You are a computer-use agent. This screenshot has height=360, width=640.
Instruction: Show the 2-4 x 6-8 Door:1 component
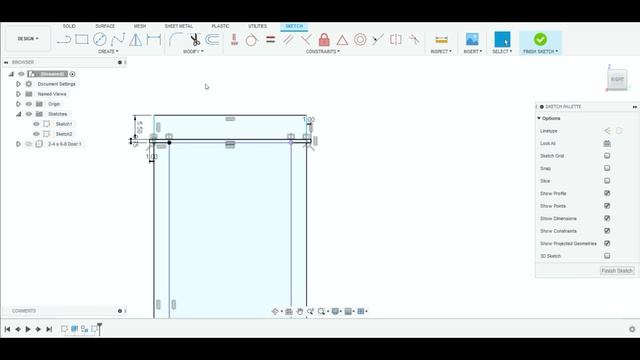click(29, 144)
